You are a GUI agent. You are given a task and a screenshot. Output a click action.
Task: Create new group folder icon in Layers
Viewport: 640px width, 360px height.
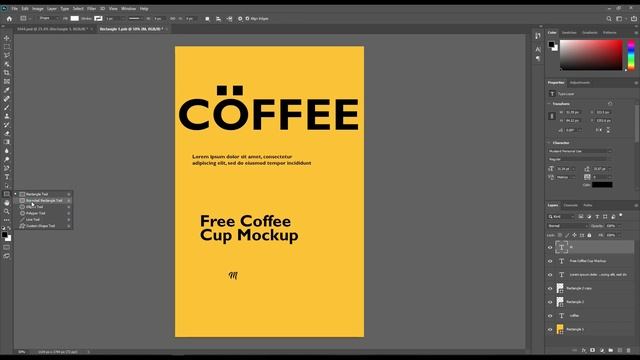(611, 350)
